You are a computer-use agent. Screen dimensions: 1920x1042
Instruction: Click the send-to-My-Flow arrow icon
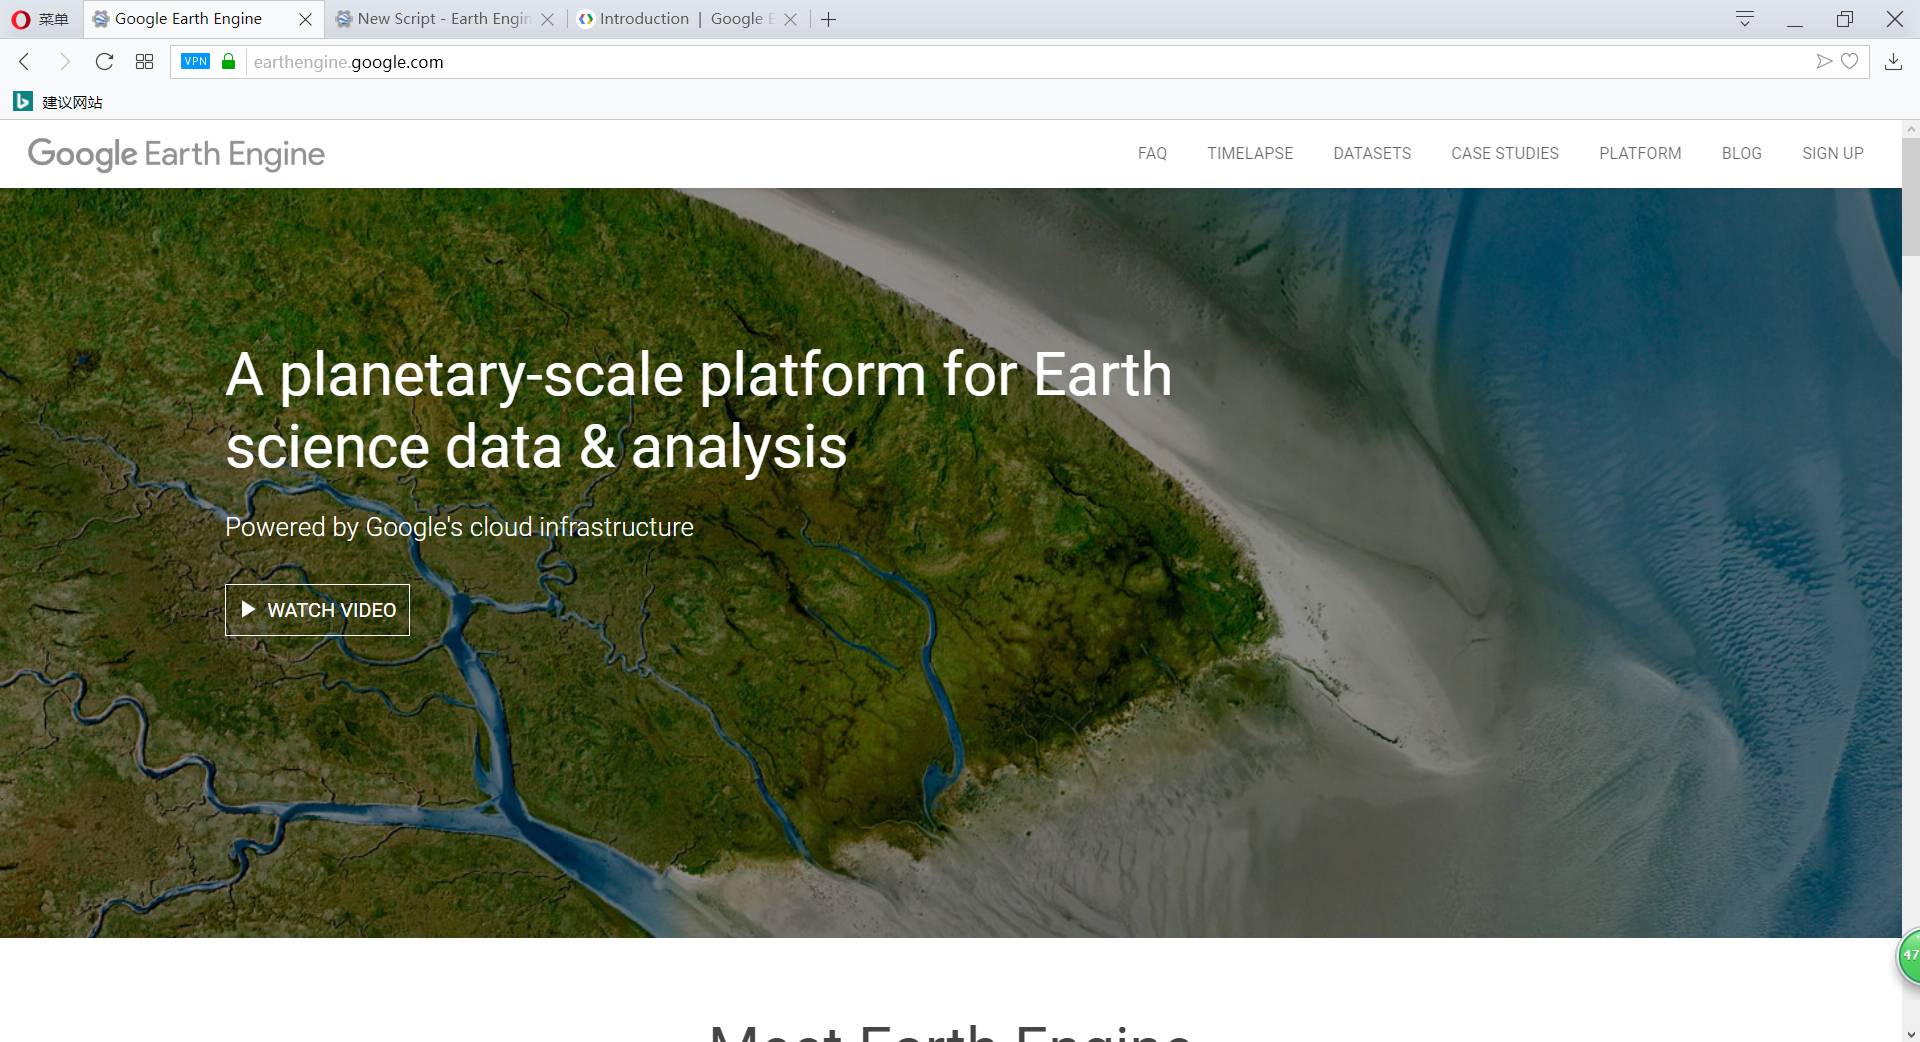pyautogui.click(x=1824, y=62)
